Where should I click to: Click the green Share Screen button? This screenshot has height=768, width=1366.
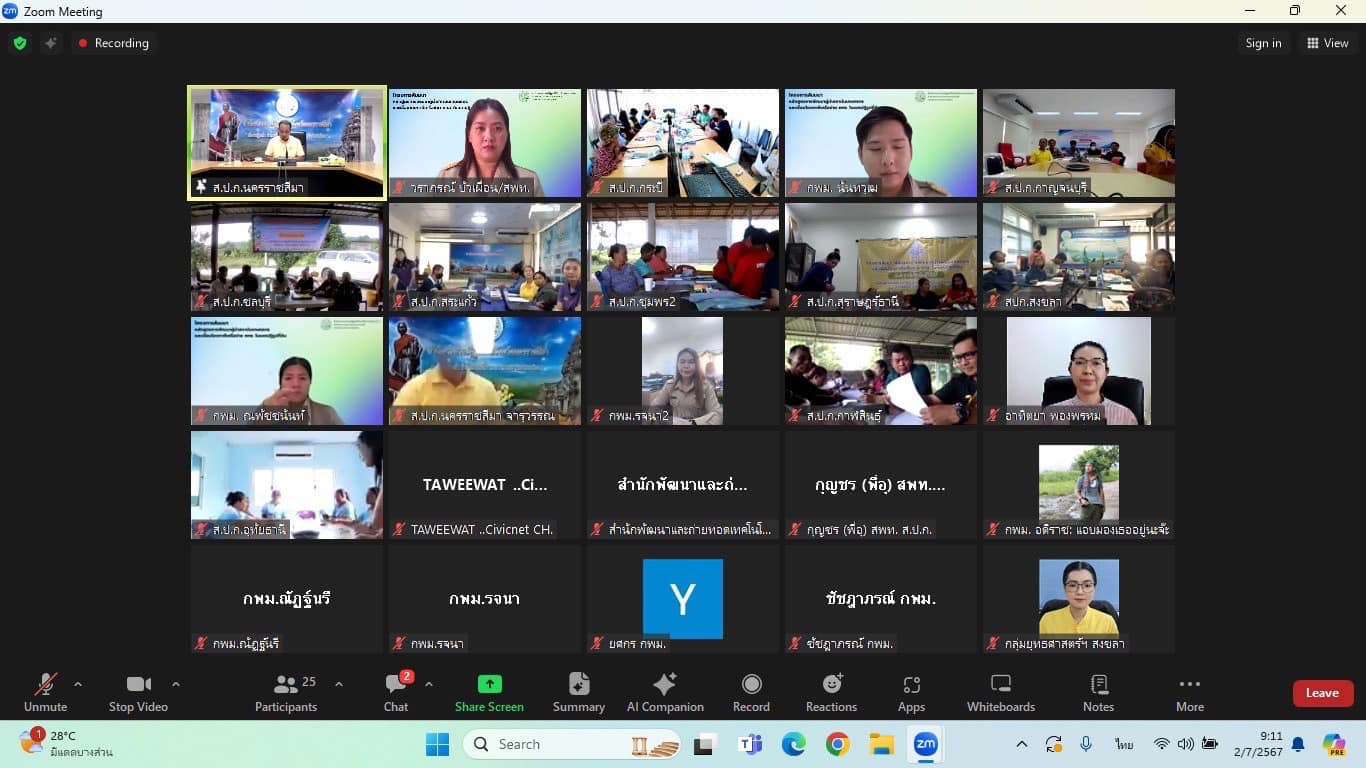coord(489,693)
